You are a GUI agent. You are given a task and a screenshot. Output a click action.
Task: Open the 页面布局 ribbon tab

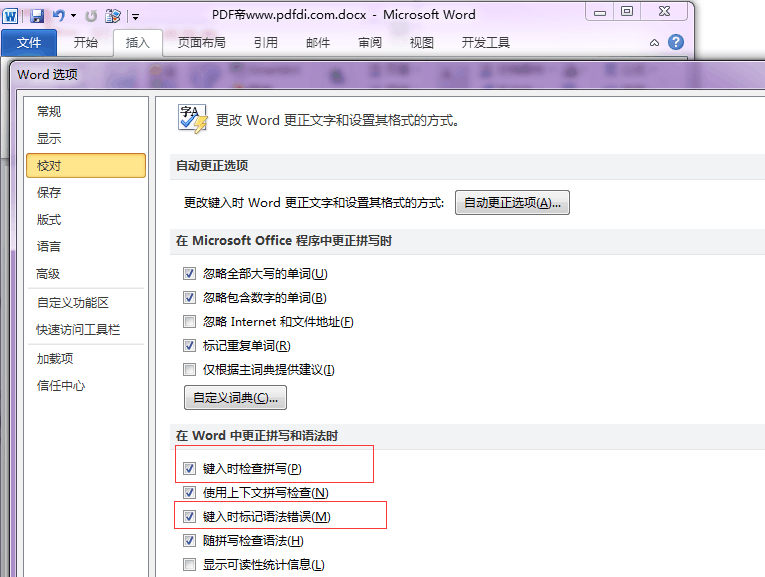pos(201,43)
